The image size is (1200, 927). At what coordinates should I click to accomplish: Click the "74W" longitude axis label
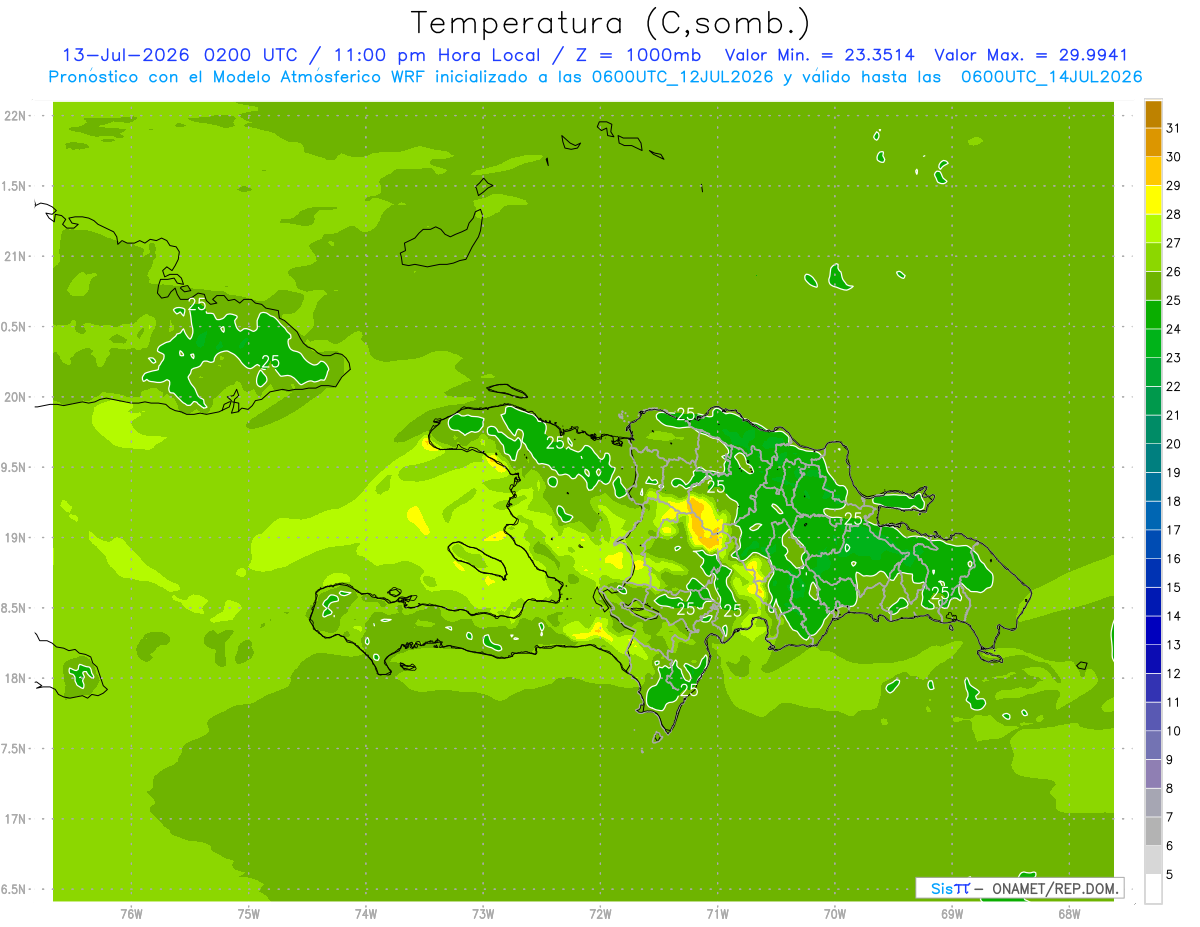366,913
